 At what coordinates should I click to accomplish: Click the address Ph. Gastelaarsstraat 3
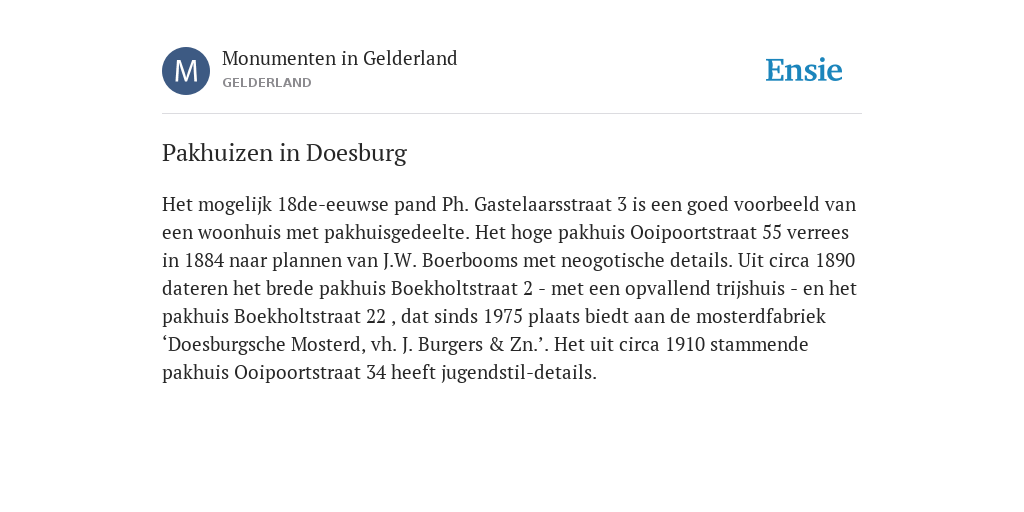535,205
